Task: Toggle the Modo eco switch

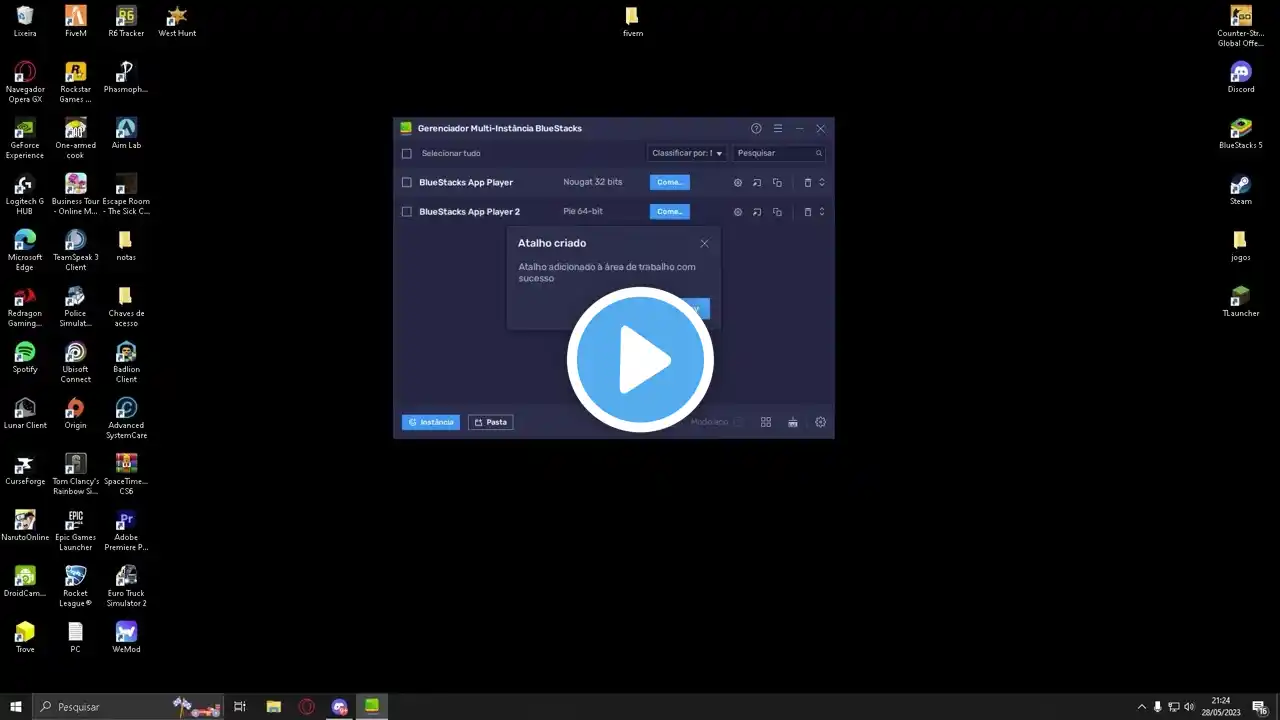Action: 738,422
